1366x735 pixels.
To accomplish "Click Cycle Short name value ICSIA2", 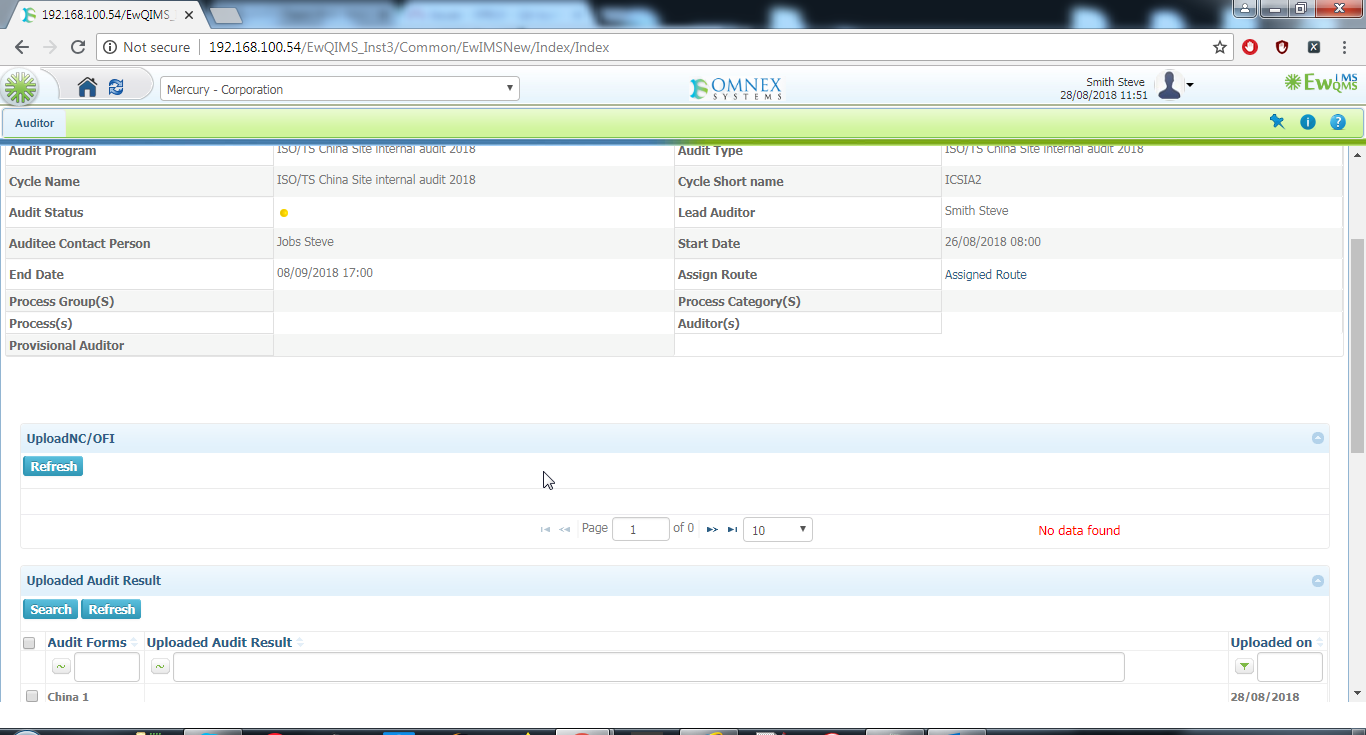I will coord(963,180).
